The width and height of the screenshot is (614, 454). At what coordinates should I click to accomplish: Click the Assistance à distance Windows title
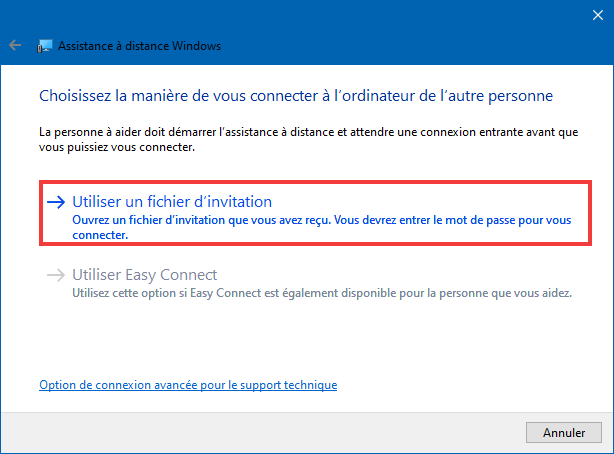pos(139,46)
